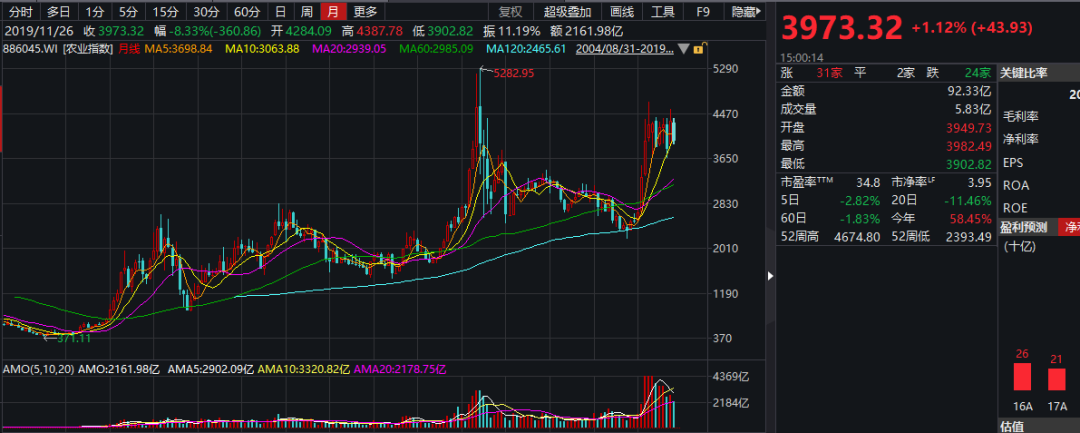Select the 多日 tab
Image resolution: width=1080 pixels, height=433 pixels.
tap(58, 12)
